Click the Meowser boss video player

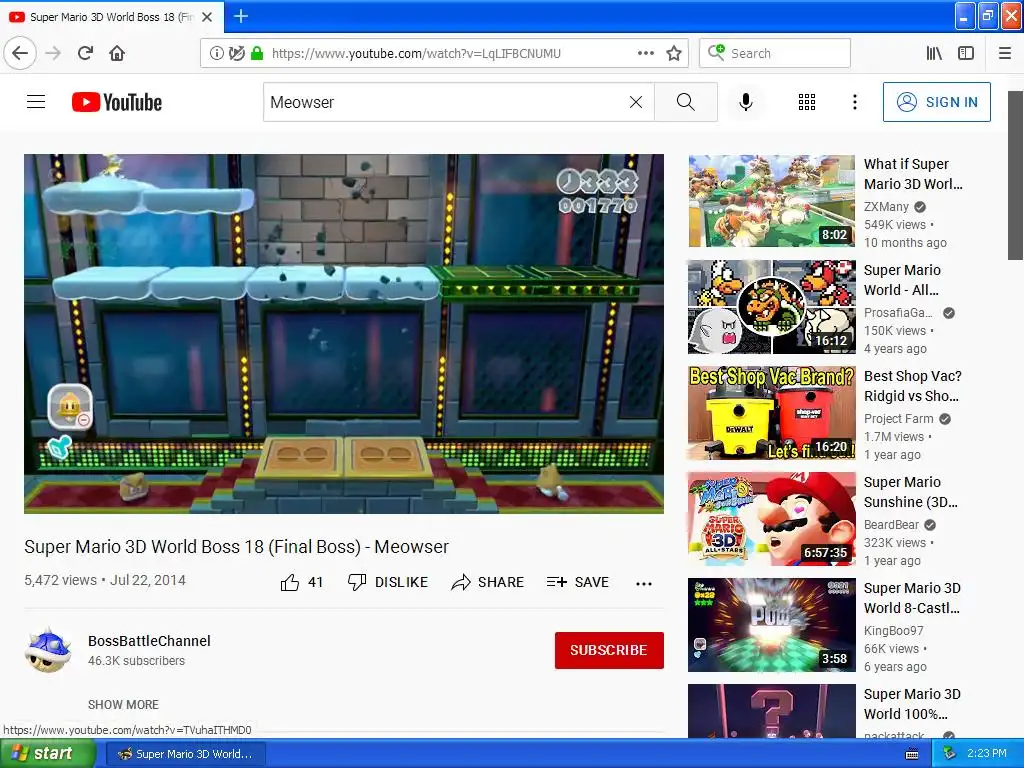coord(344,334)
